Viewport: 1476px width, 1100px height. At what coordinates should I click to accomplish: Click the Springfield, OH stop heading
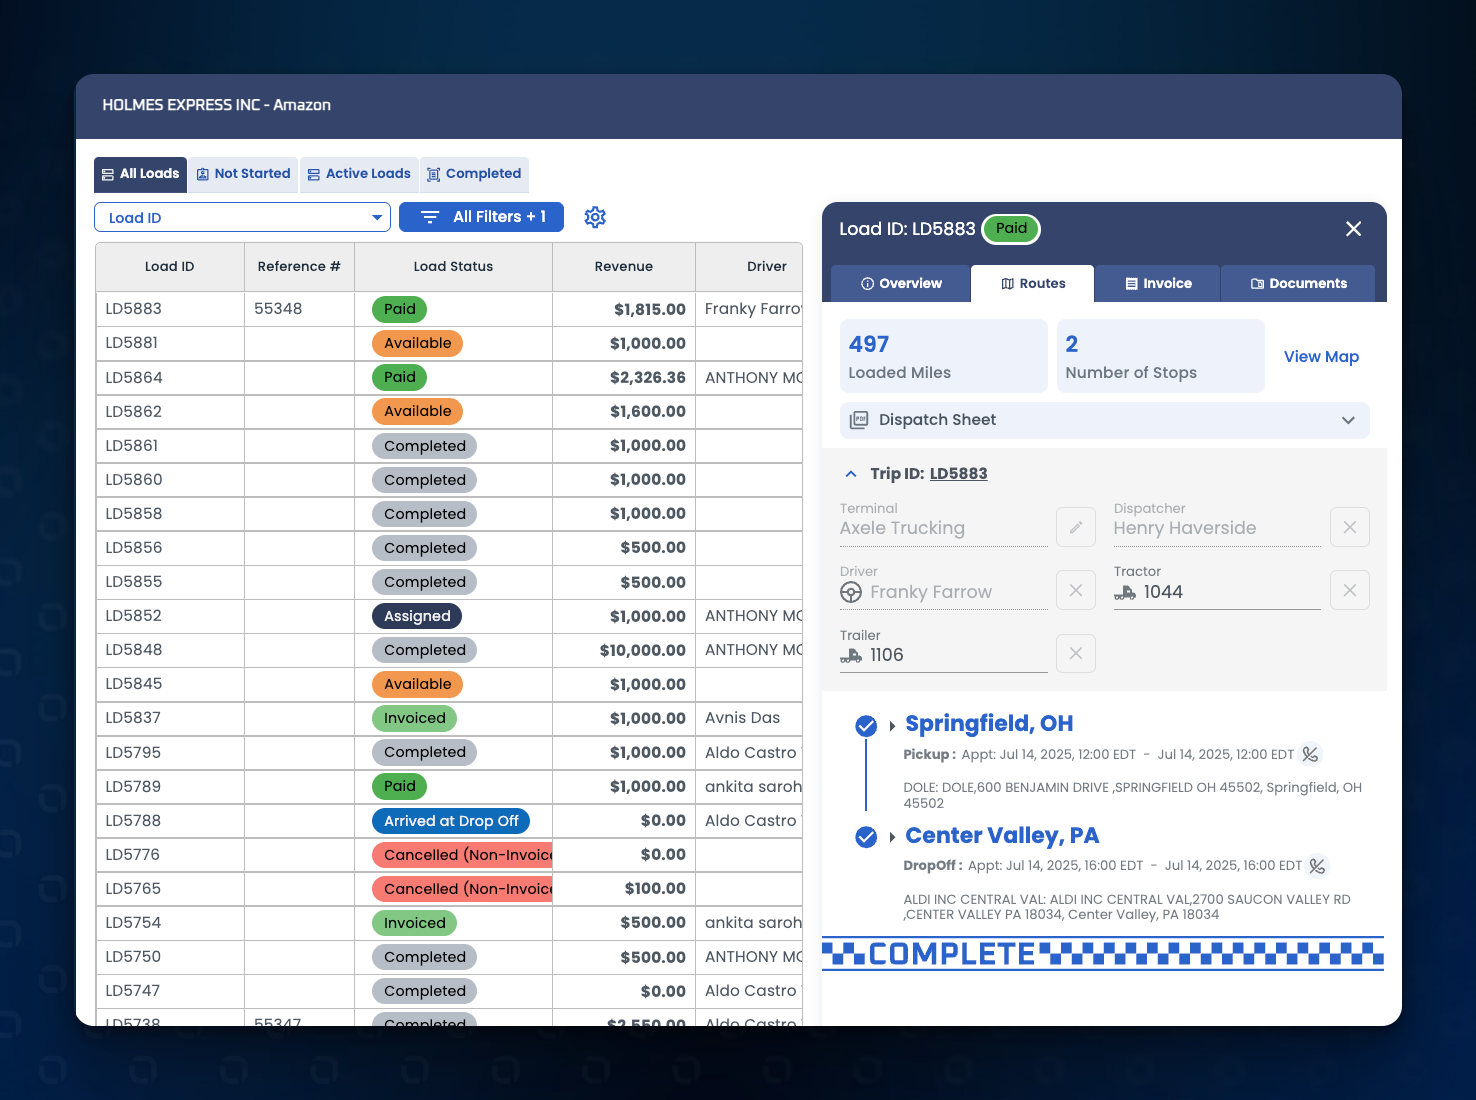(x=989, y=724)
